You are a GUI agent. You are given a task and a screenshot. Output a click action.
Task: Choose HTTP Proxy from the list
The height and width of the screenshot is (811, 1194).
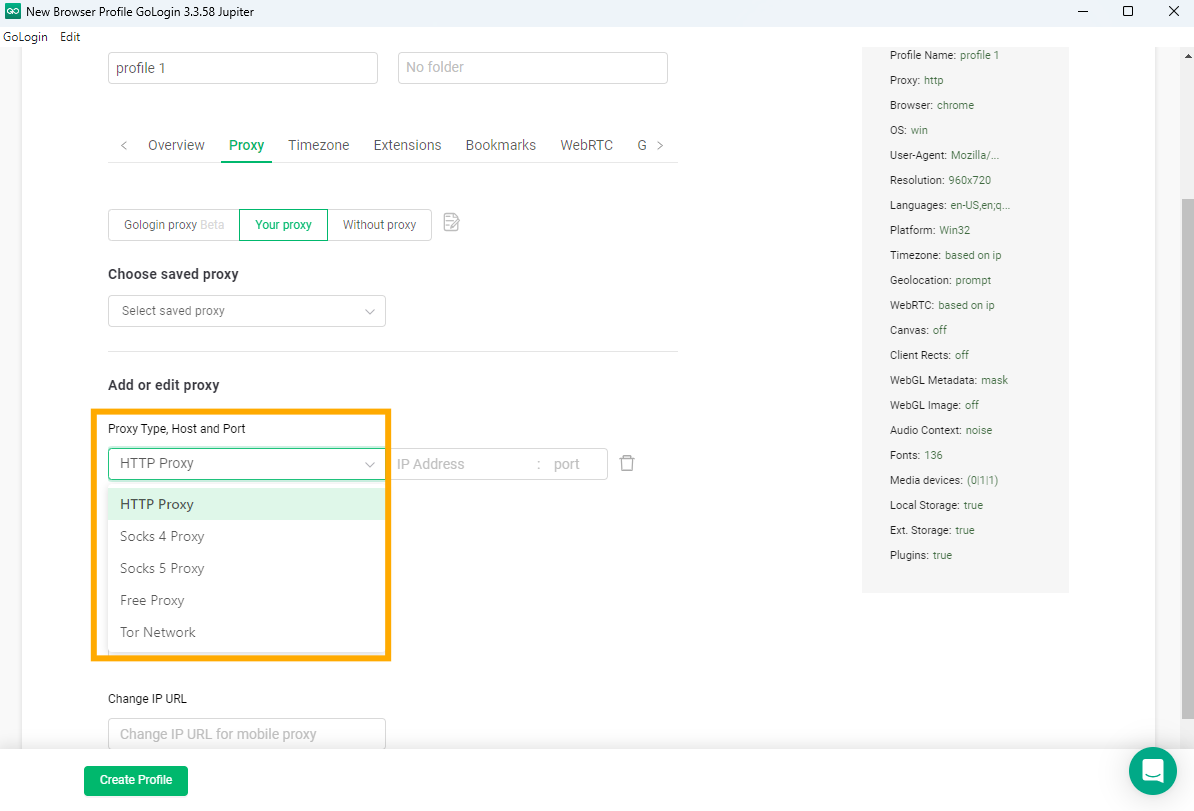(247, 504)
